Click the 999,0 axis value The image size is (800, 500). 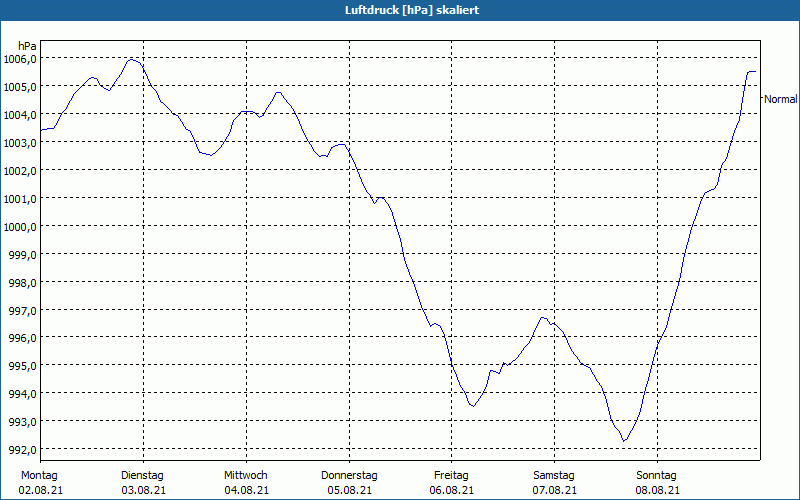23,255
